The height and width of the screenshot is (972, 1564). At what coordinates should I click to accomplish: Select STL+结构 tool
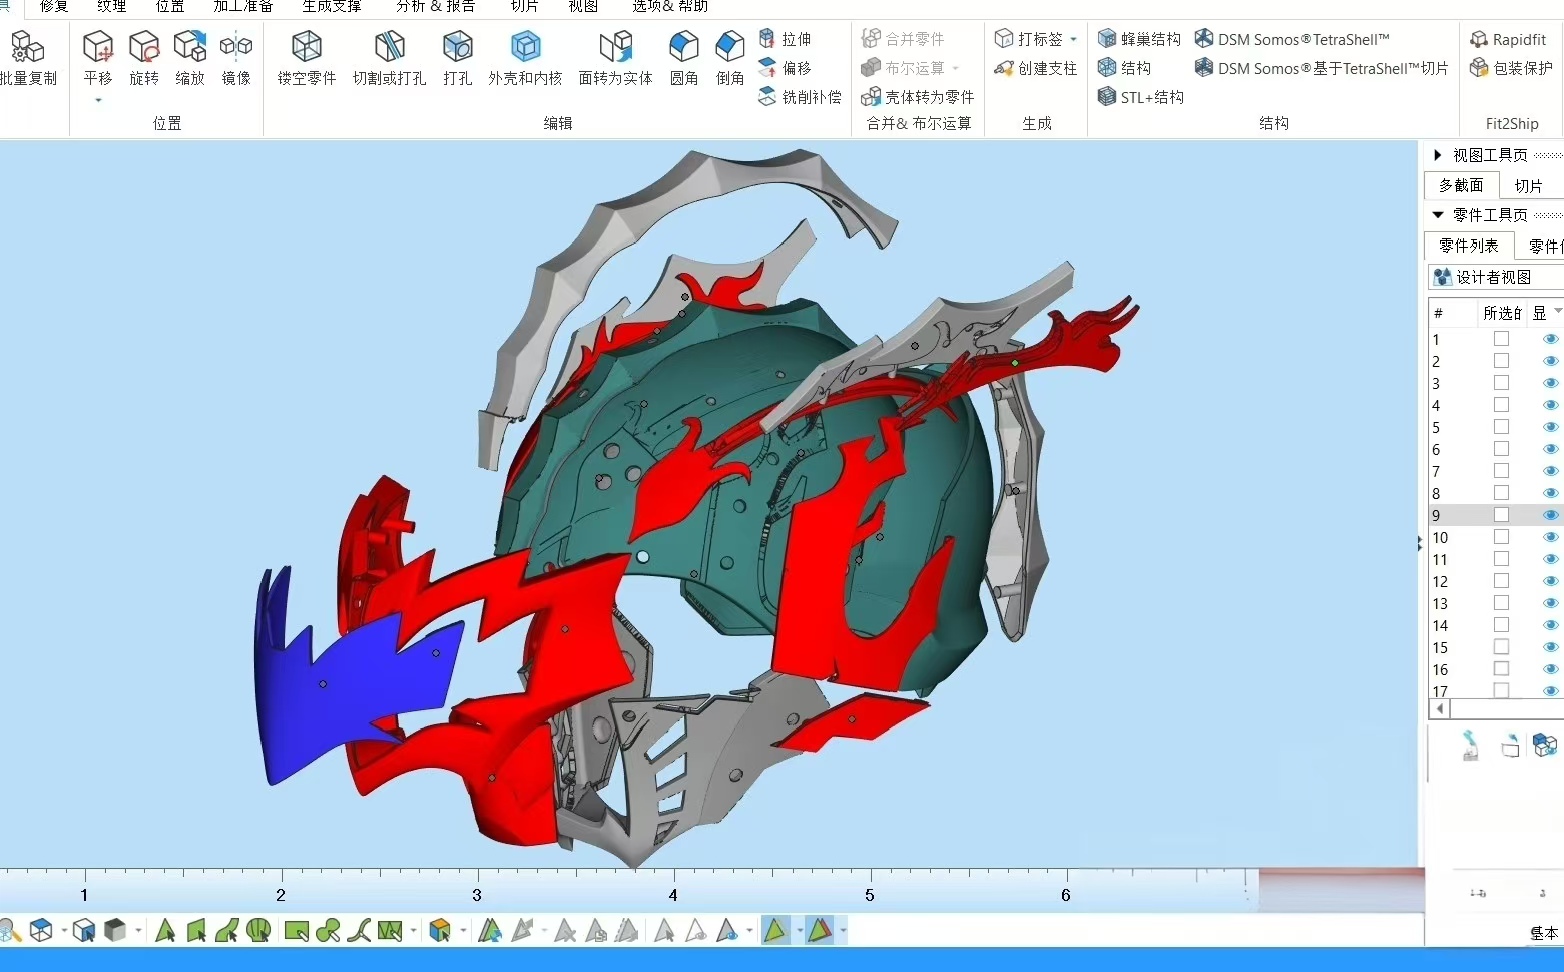(1141, 97)
